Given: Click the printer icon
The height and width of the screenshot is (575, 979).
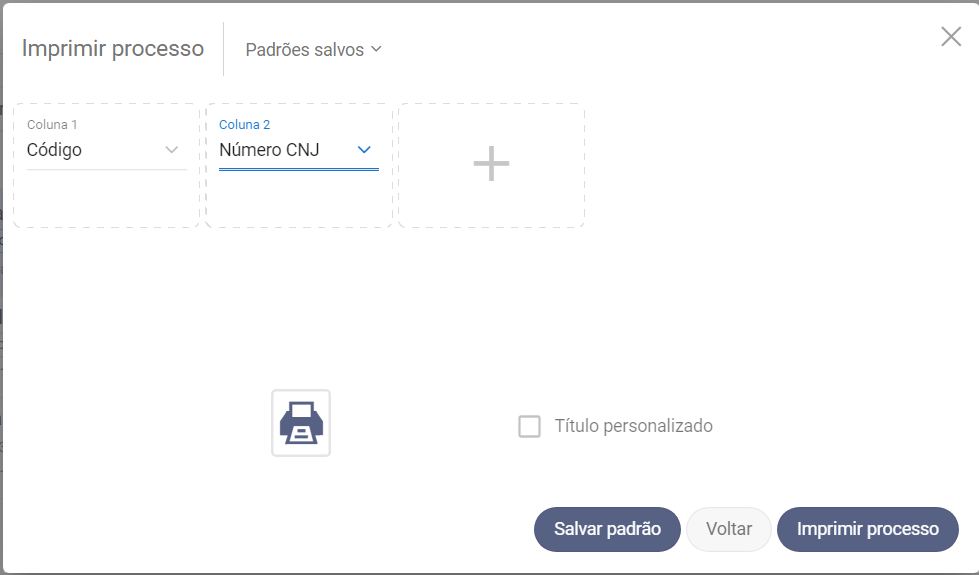Looking at the screenshot, I should pyautogui.click(x=301, y=423).
